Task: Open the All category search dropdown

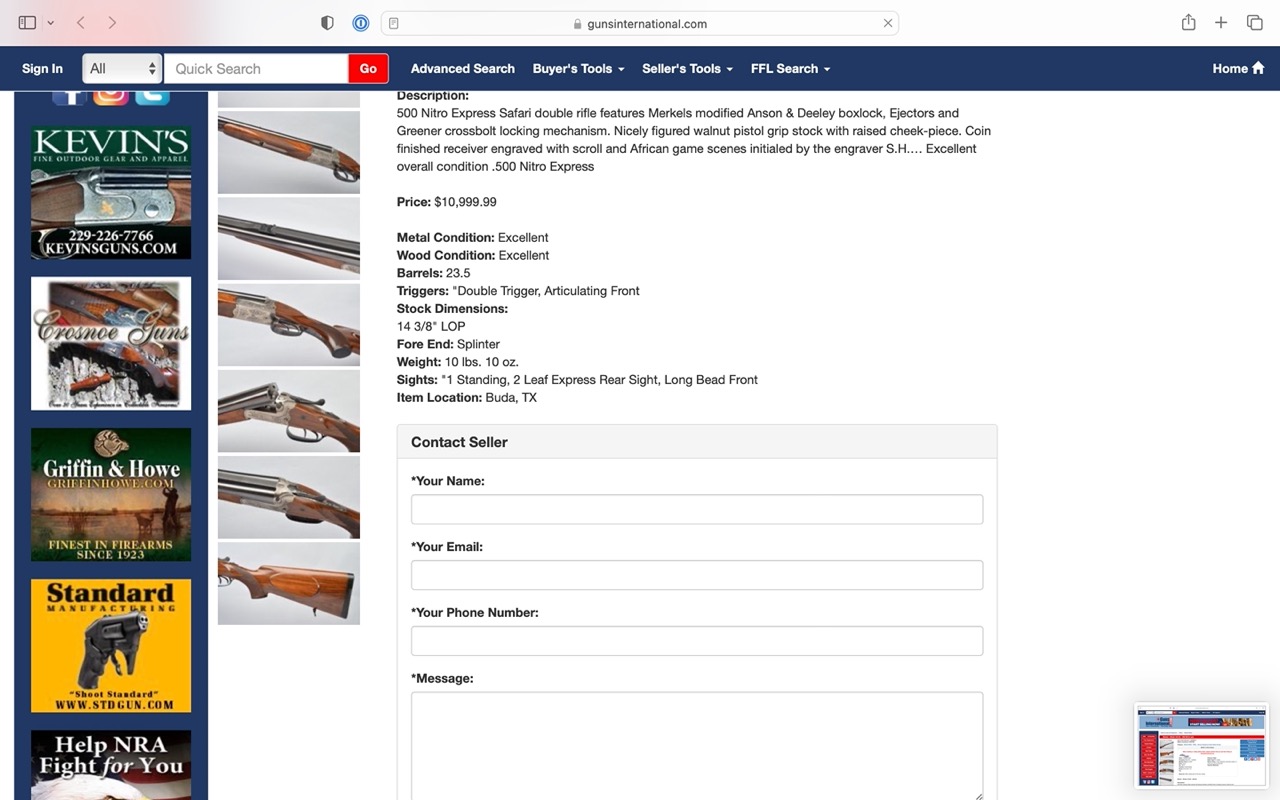Action: point(122,68)
